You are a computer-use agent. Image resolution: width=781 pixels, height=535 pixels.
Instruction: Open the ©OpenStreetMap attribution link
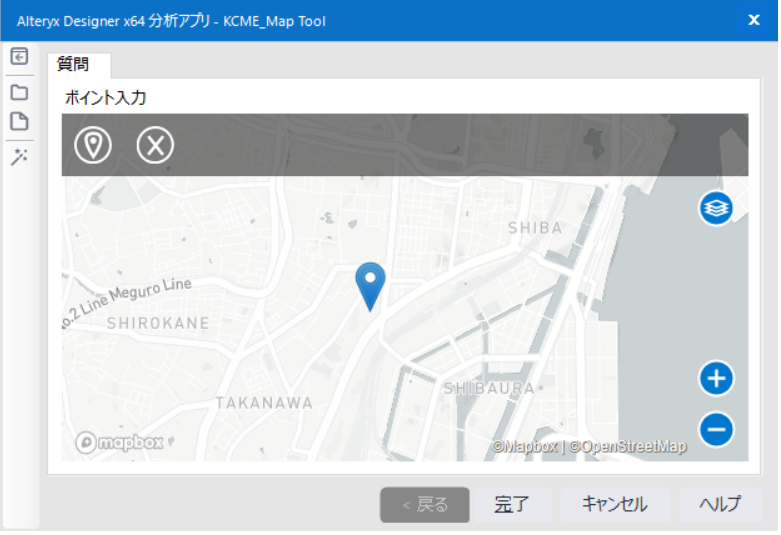point(628,447)
